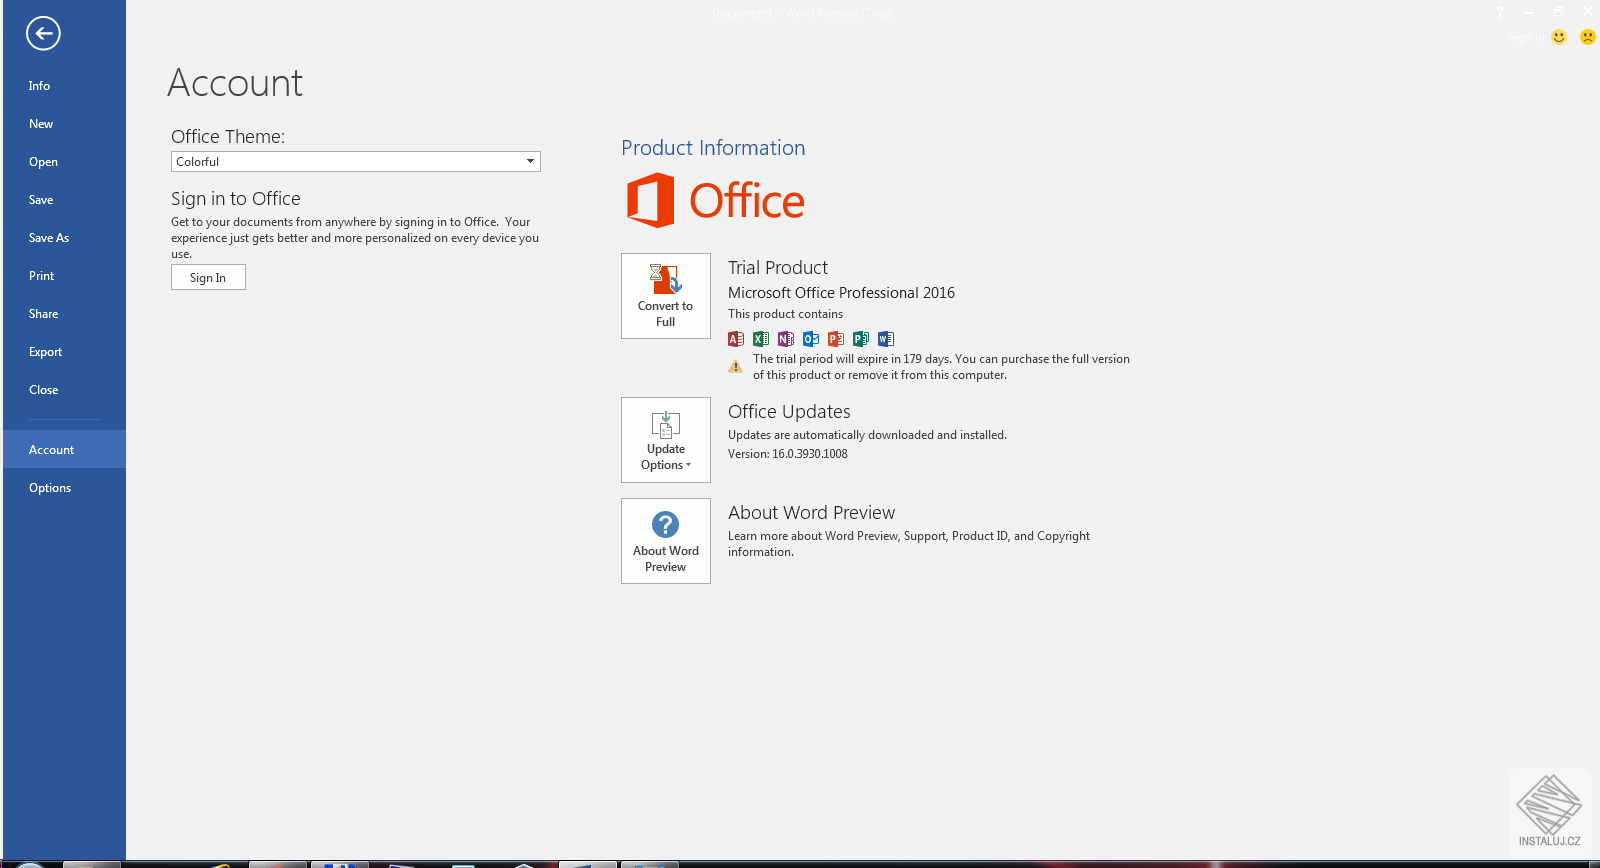The height and width of the screenshot is (868, 1600).
Task: Click the Publisher app icon
Action: (861, 339)
